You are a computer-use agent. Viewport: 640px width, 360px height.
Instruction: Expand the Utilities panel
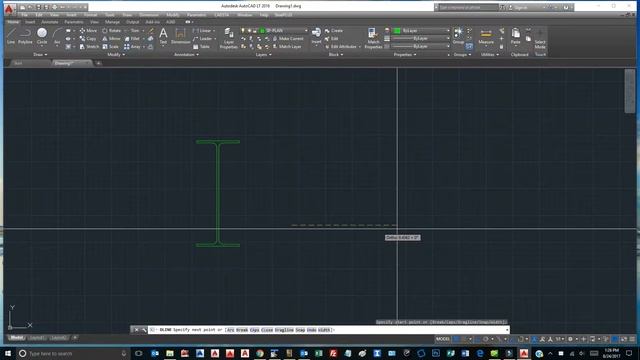(x=490, y=54)
